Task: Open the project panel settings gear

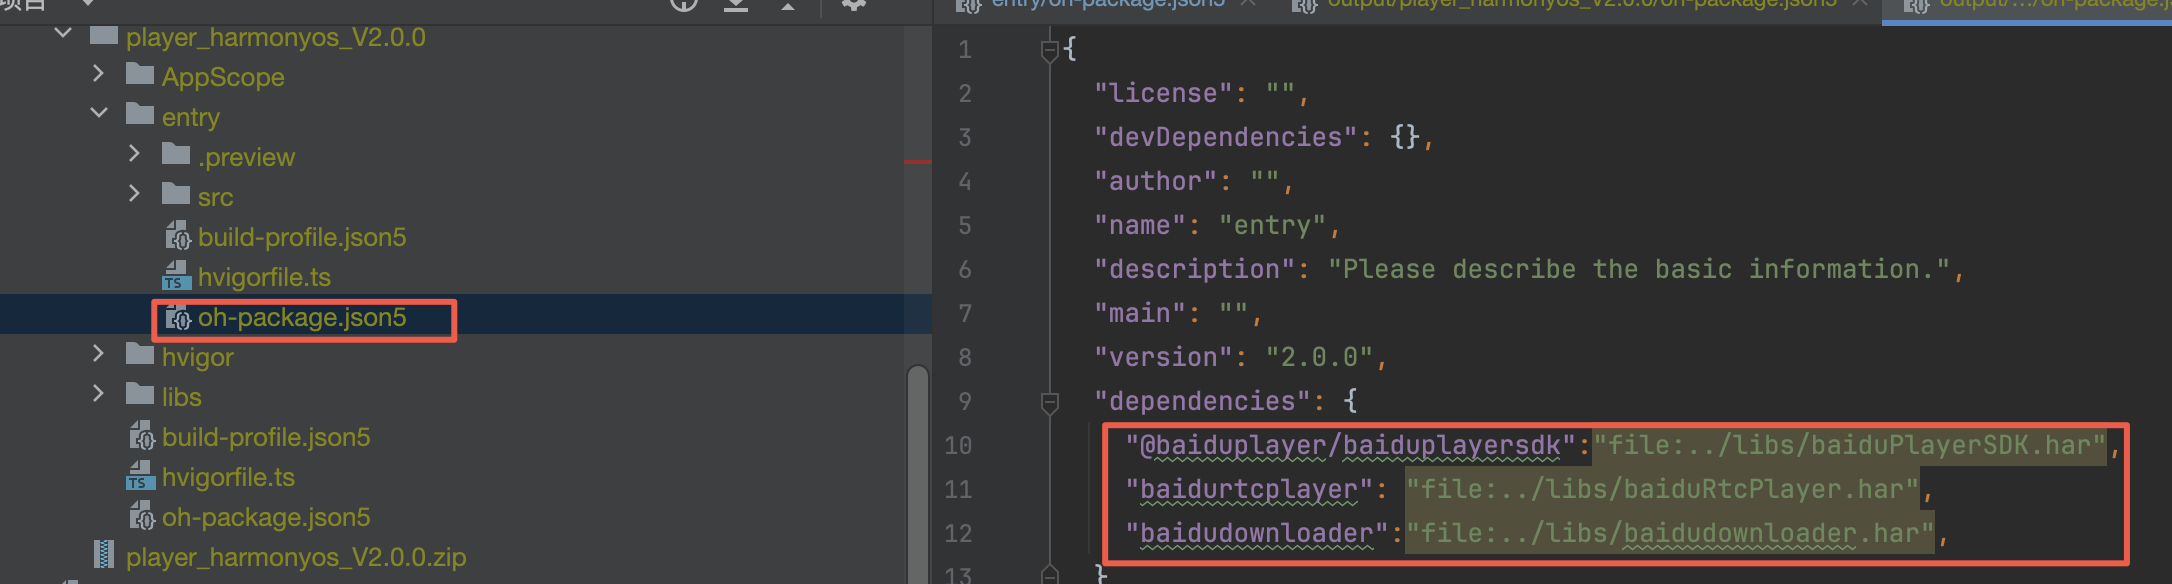Action: (x=852, y=5)
